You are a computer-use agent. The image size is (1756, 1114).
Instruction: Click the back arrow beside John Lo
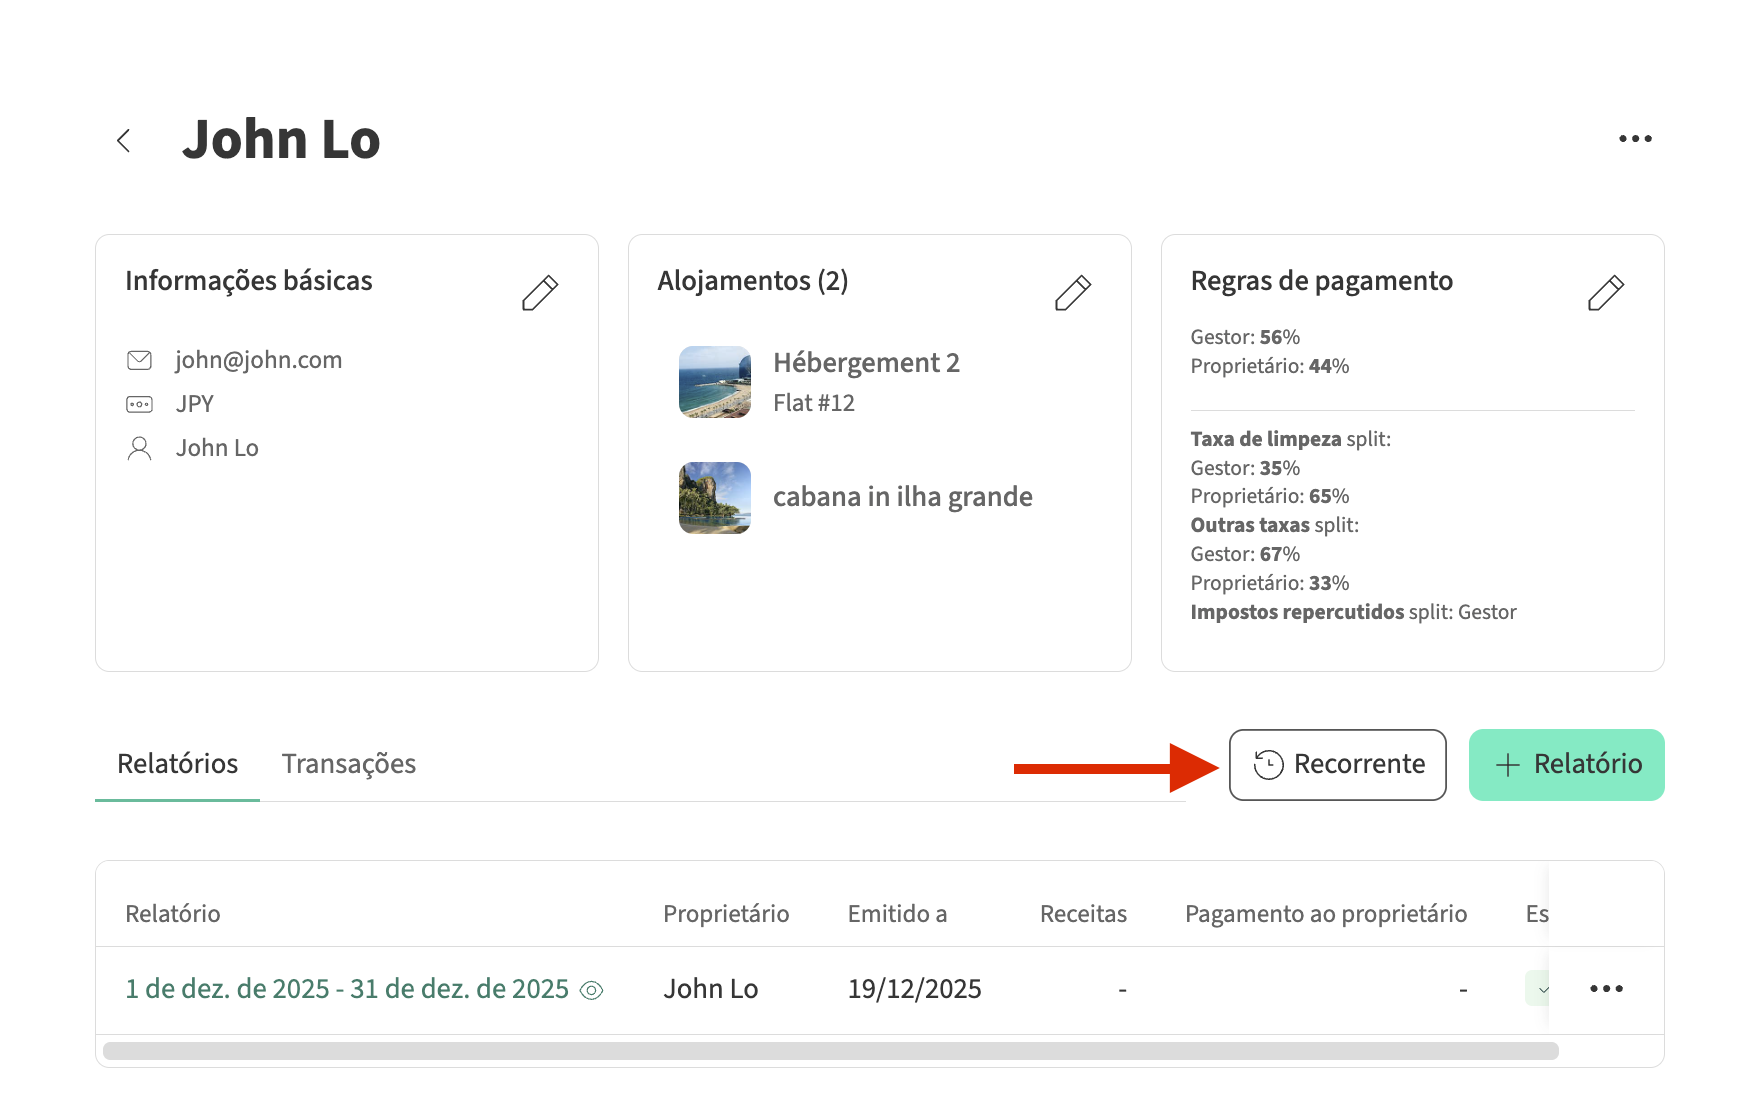coord(124,141)
